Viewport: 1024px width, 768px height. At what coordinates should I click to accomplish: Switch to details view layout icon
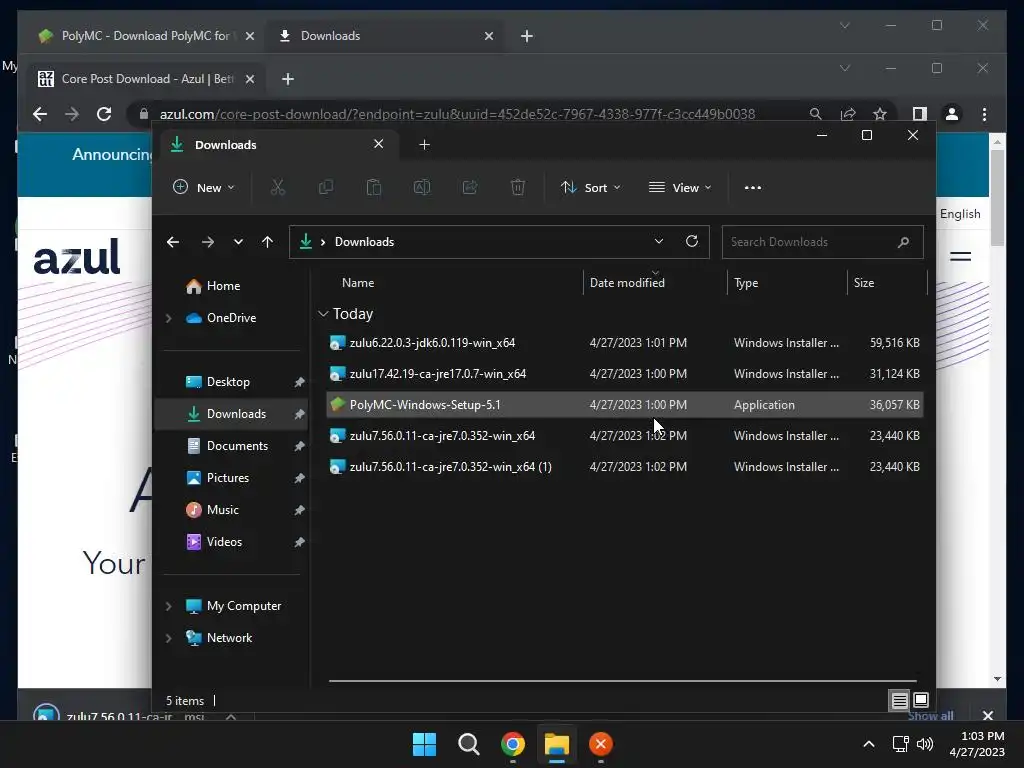click(899, 701)
